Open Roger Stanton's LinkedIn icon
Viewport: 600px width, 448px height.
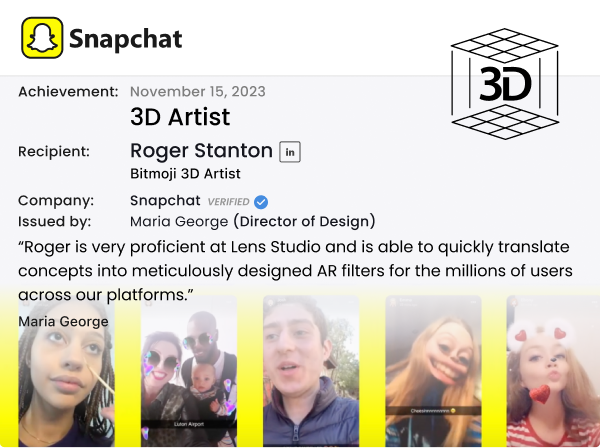coord(290,152)
